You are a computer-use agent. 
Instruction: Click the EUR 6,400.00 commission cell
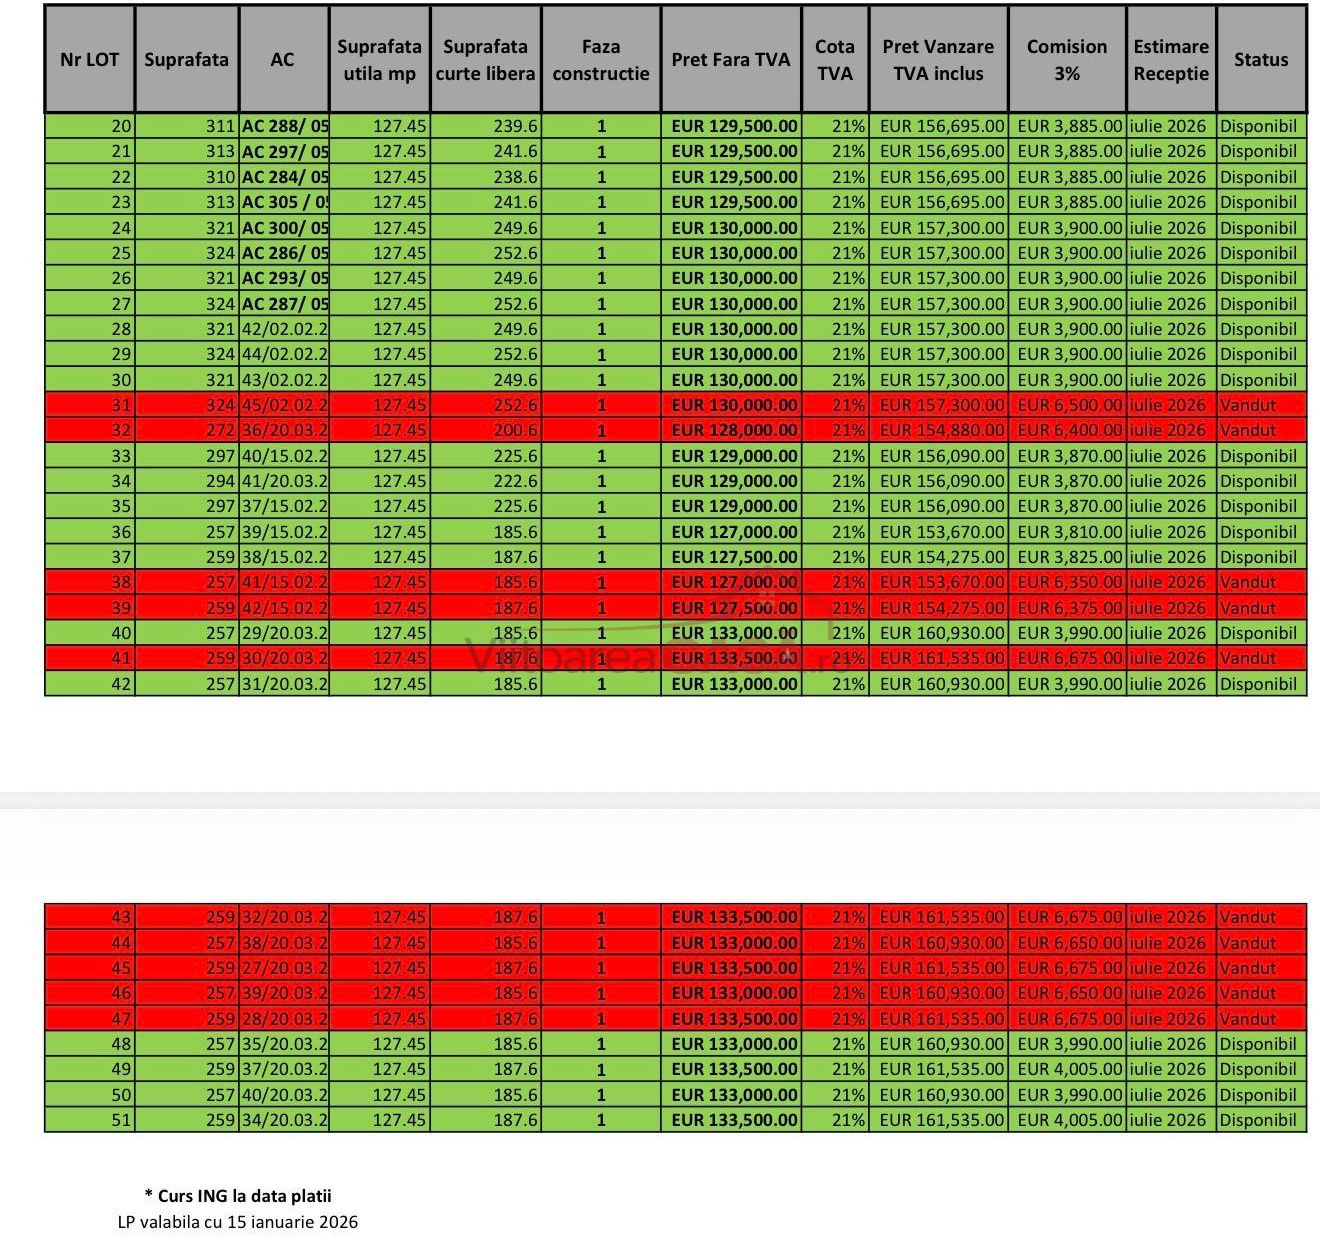point(1069,430)
